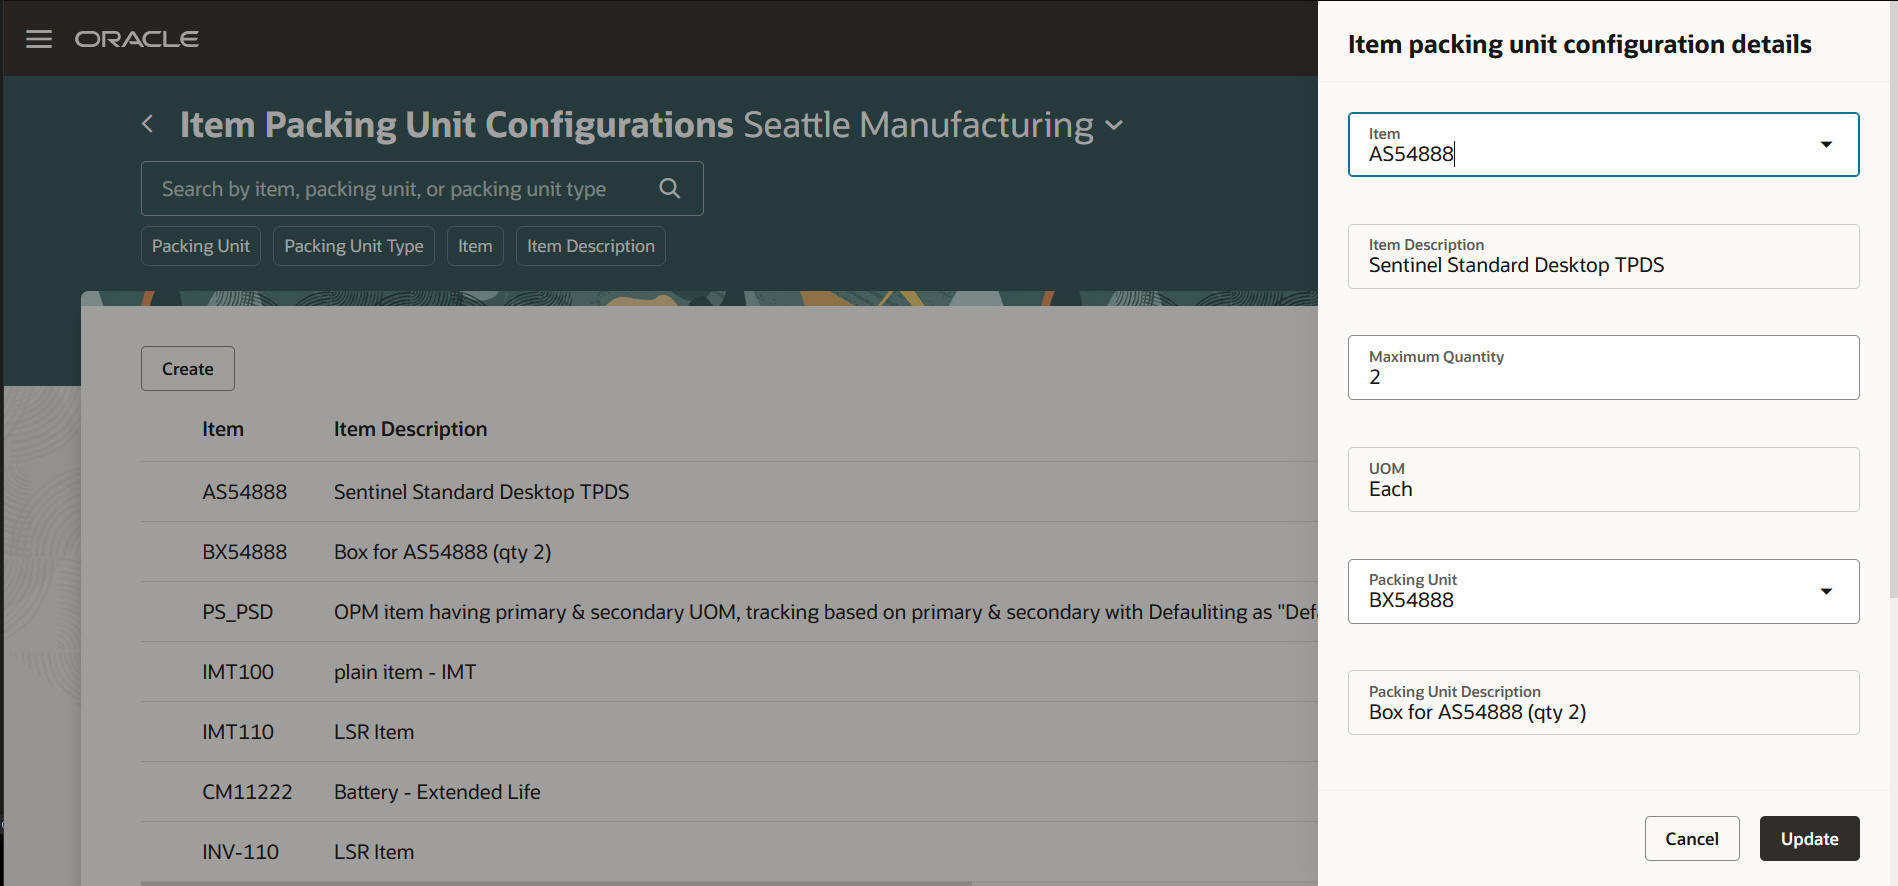1898x886 pixels.
Task: Click the Update button
Action: tap(1808, 838)
